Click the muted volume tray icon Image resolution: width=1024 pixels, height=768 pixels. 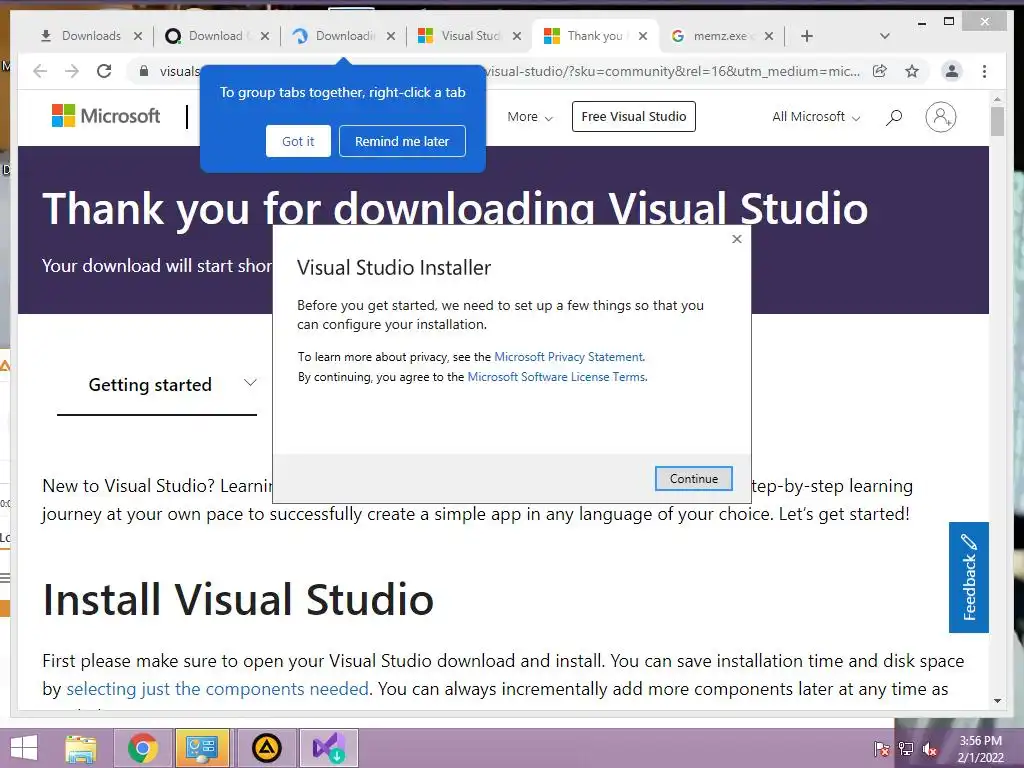tap(930, 749)
